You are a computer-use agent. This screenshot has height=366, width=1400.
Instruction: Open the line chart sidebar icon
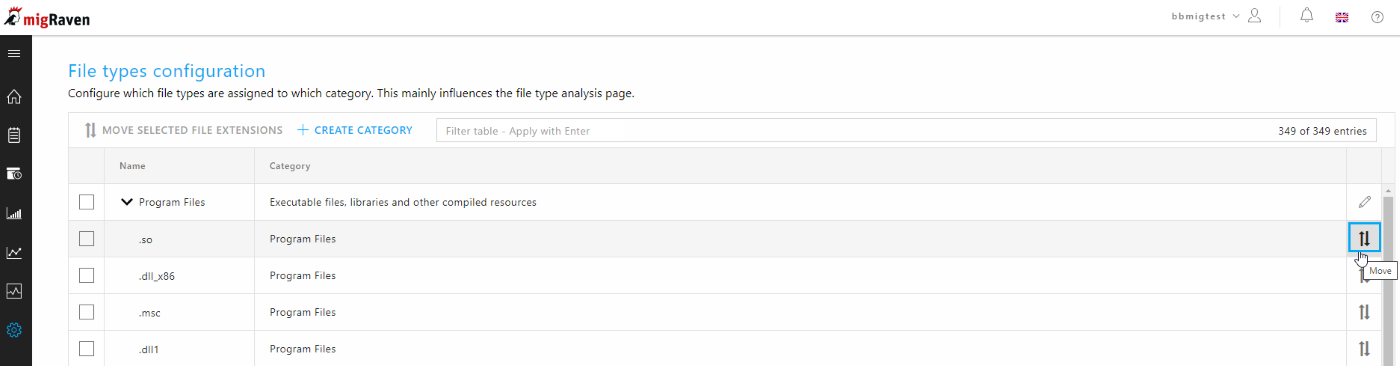tap(14, 252)
